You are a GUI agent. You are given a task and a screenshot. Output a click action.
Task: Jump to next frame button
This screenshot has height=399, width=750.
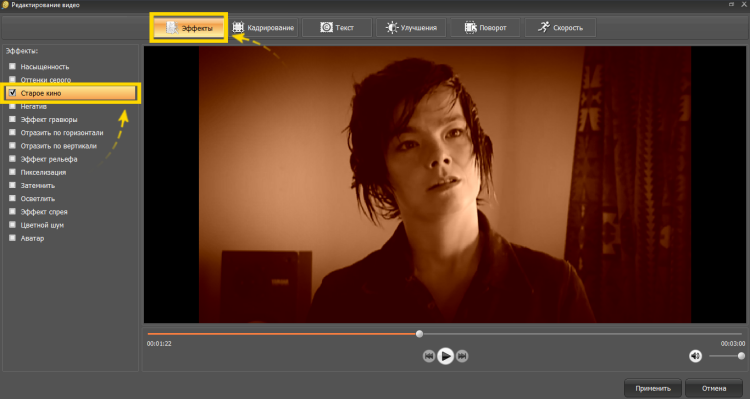[x=462, y=356]
